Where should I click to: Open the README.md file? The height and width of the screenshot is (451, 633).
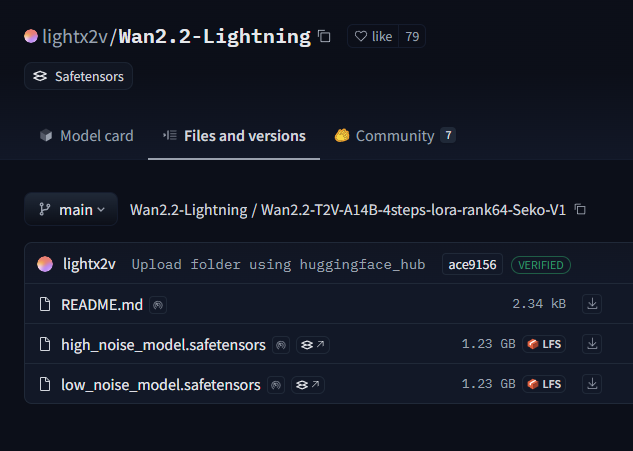point(102,305)
